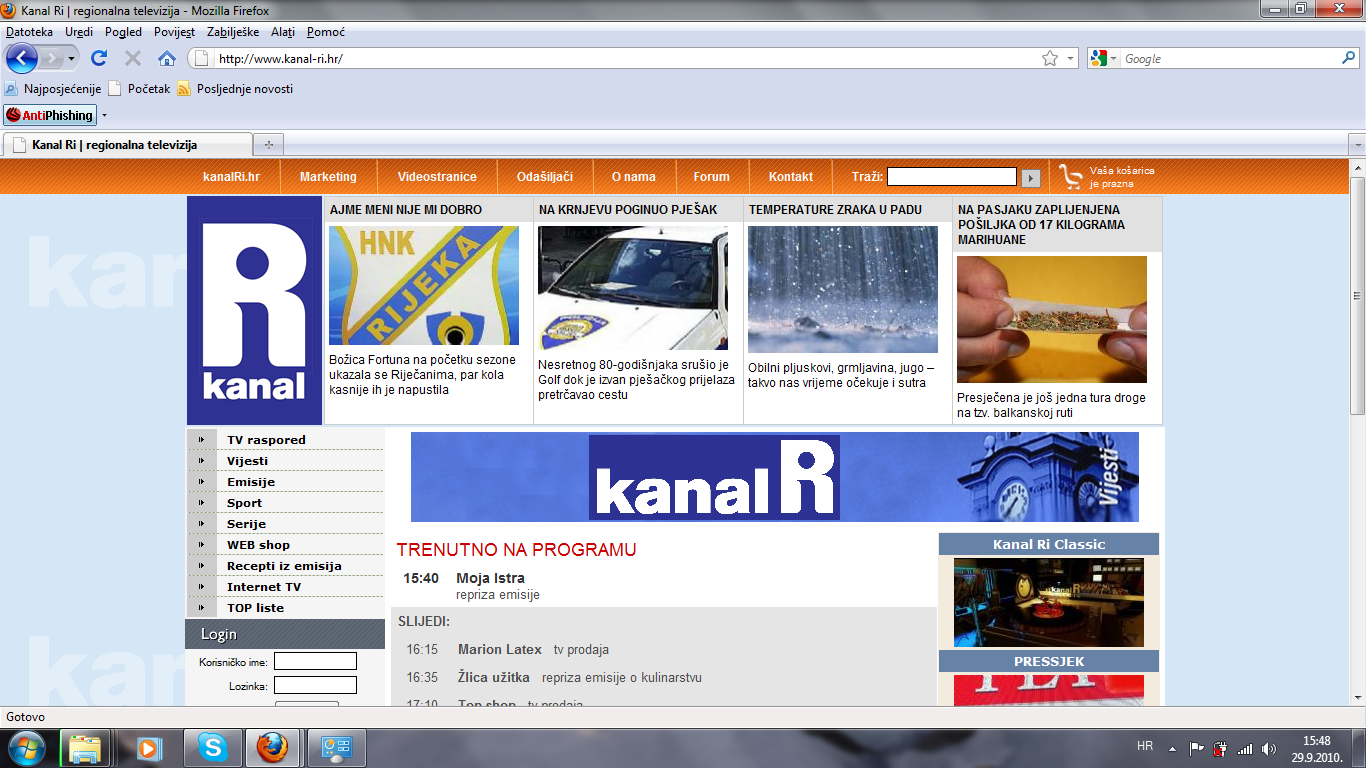Open the AntiPhishing toolbar dropdown arrow

click(x=104, y=116)
